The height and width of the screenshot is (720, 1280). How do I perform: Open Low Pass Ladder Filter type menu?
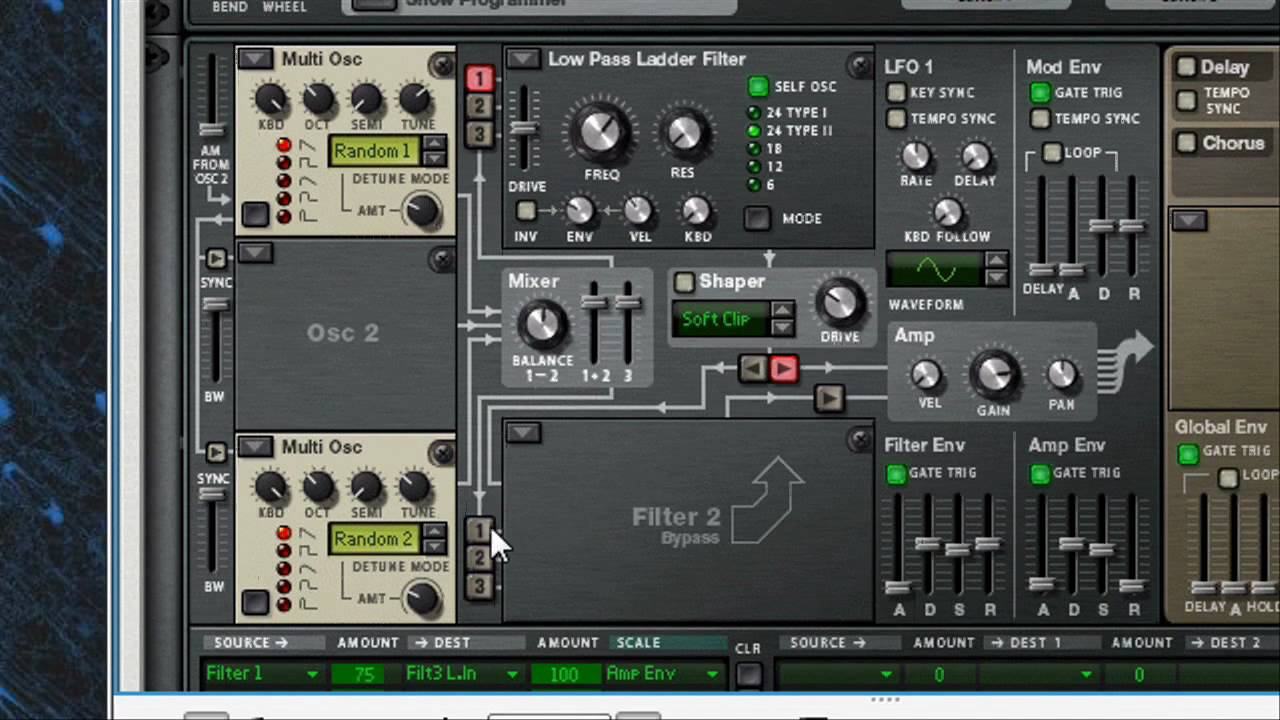coord(523,60)
